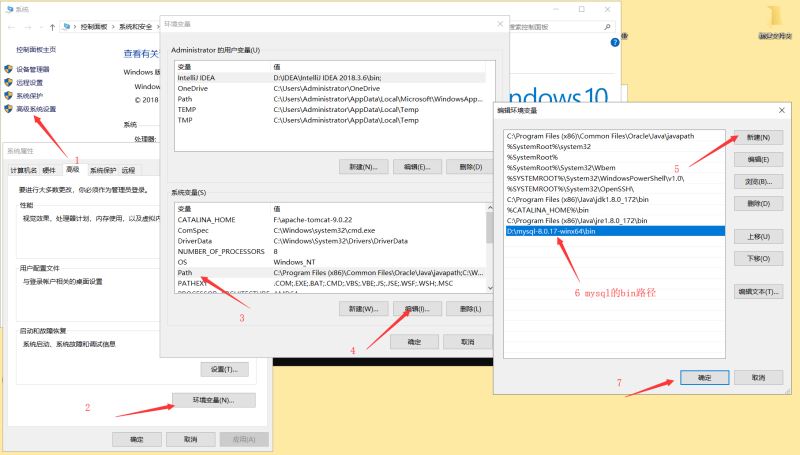Click the 环境变量(N)... button

pos(213,400)
